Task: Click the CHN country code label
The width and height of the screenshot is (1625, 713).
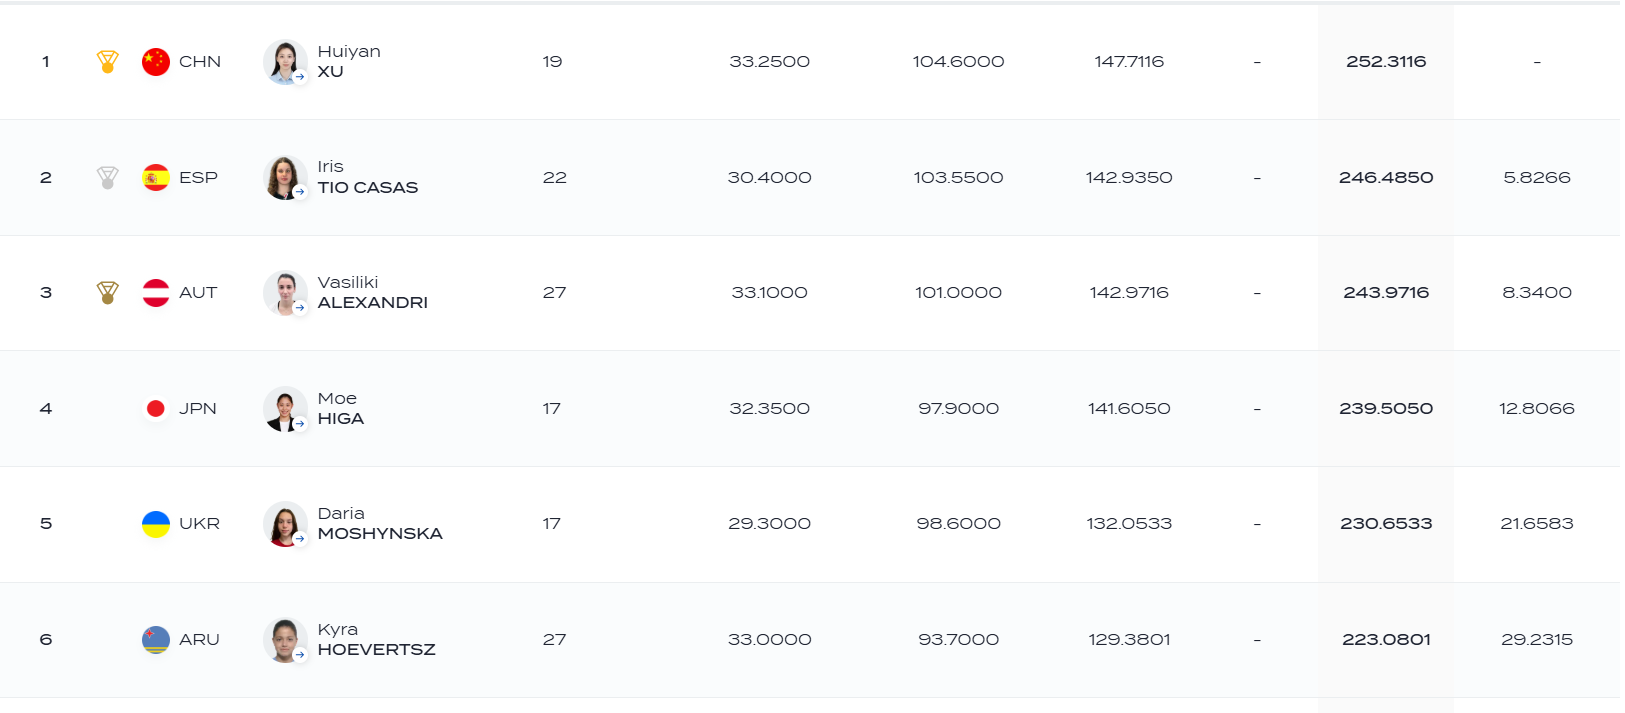Action: [x=200, y=62]
